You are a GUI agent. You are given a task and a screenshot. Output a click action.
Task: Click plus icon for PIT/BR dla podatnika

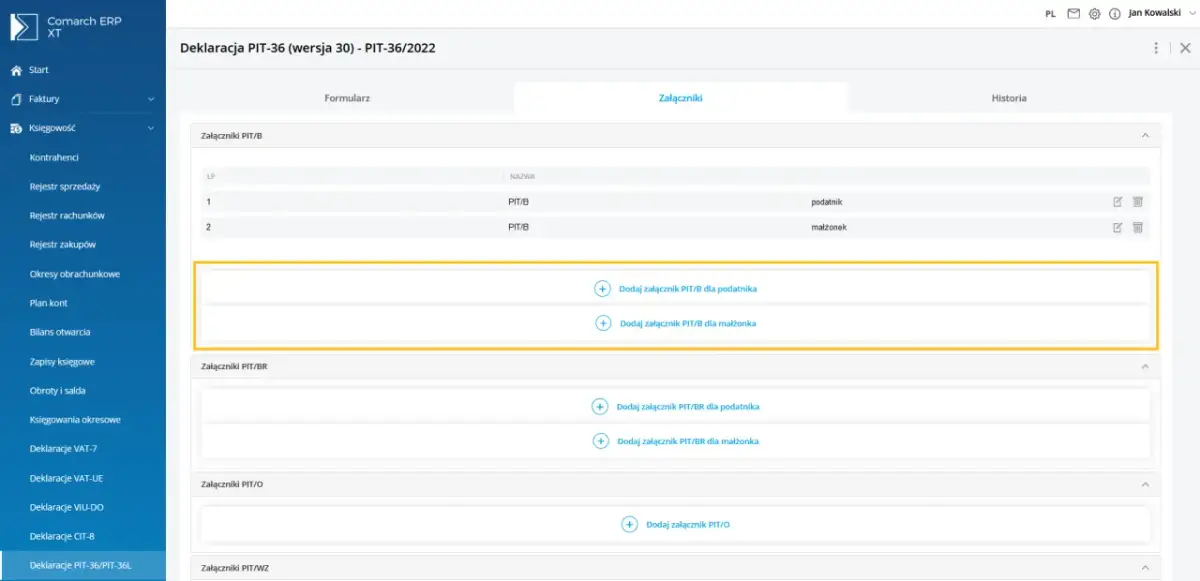[600, 406]
